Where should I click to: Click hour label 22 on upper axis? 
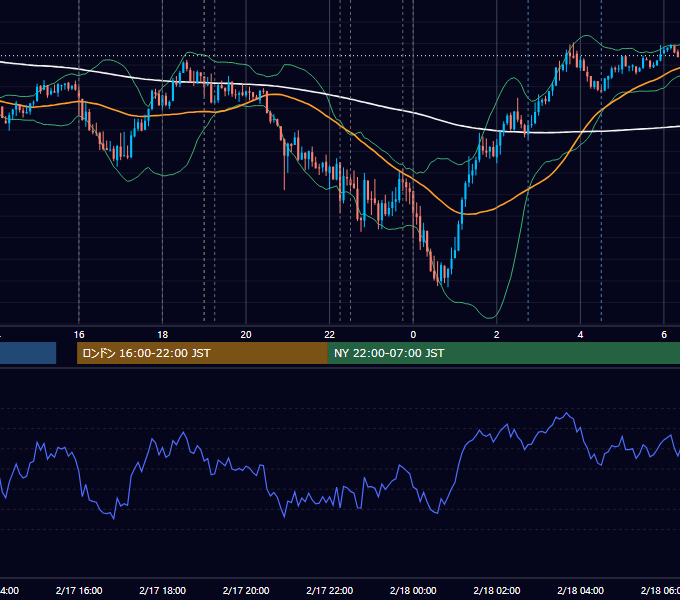click(x=330, y=335)
